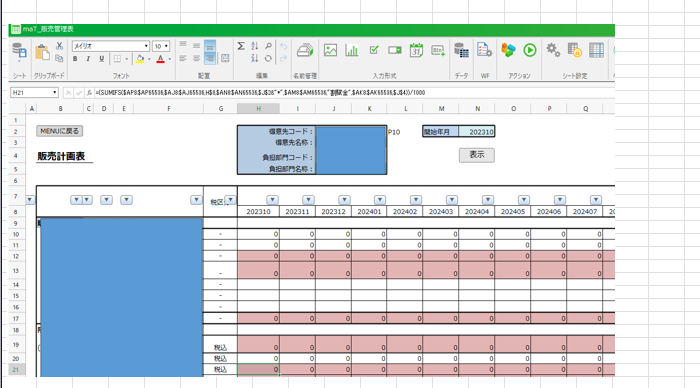Click the 表示 button

477,155
